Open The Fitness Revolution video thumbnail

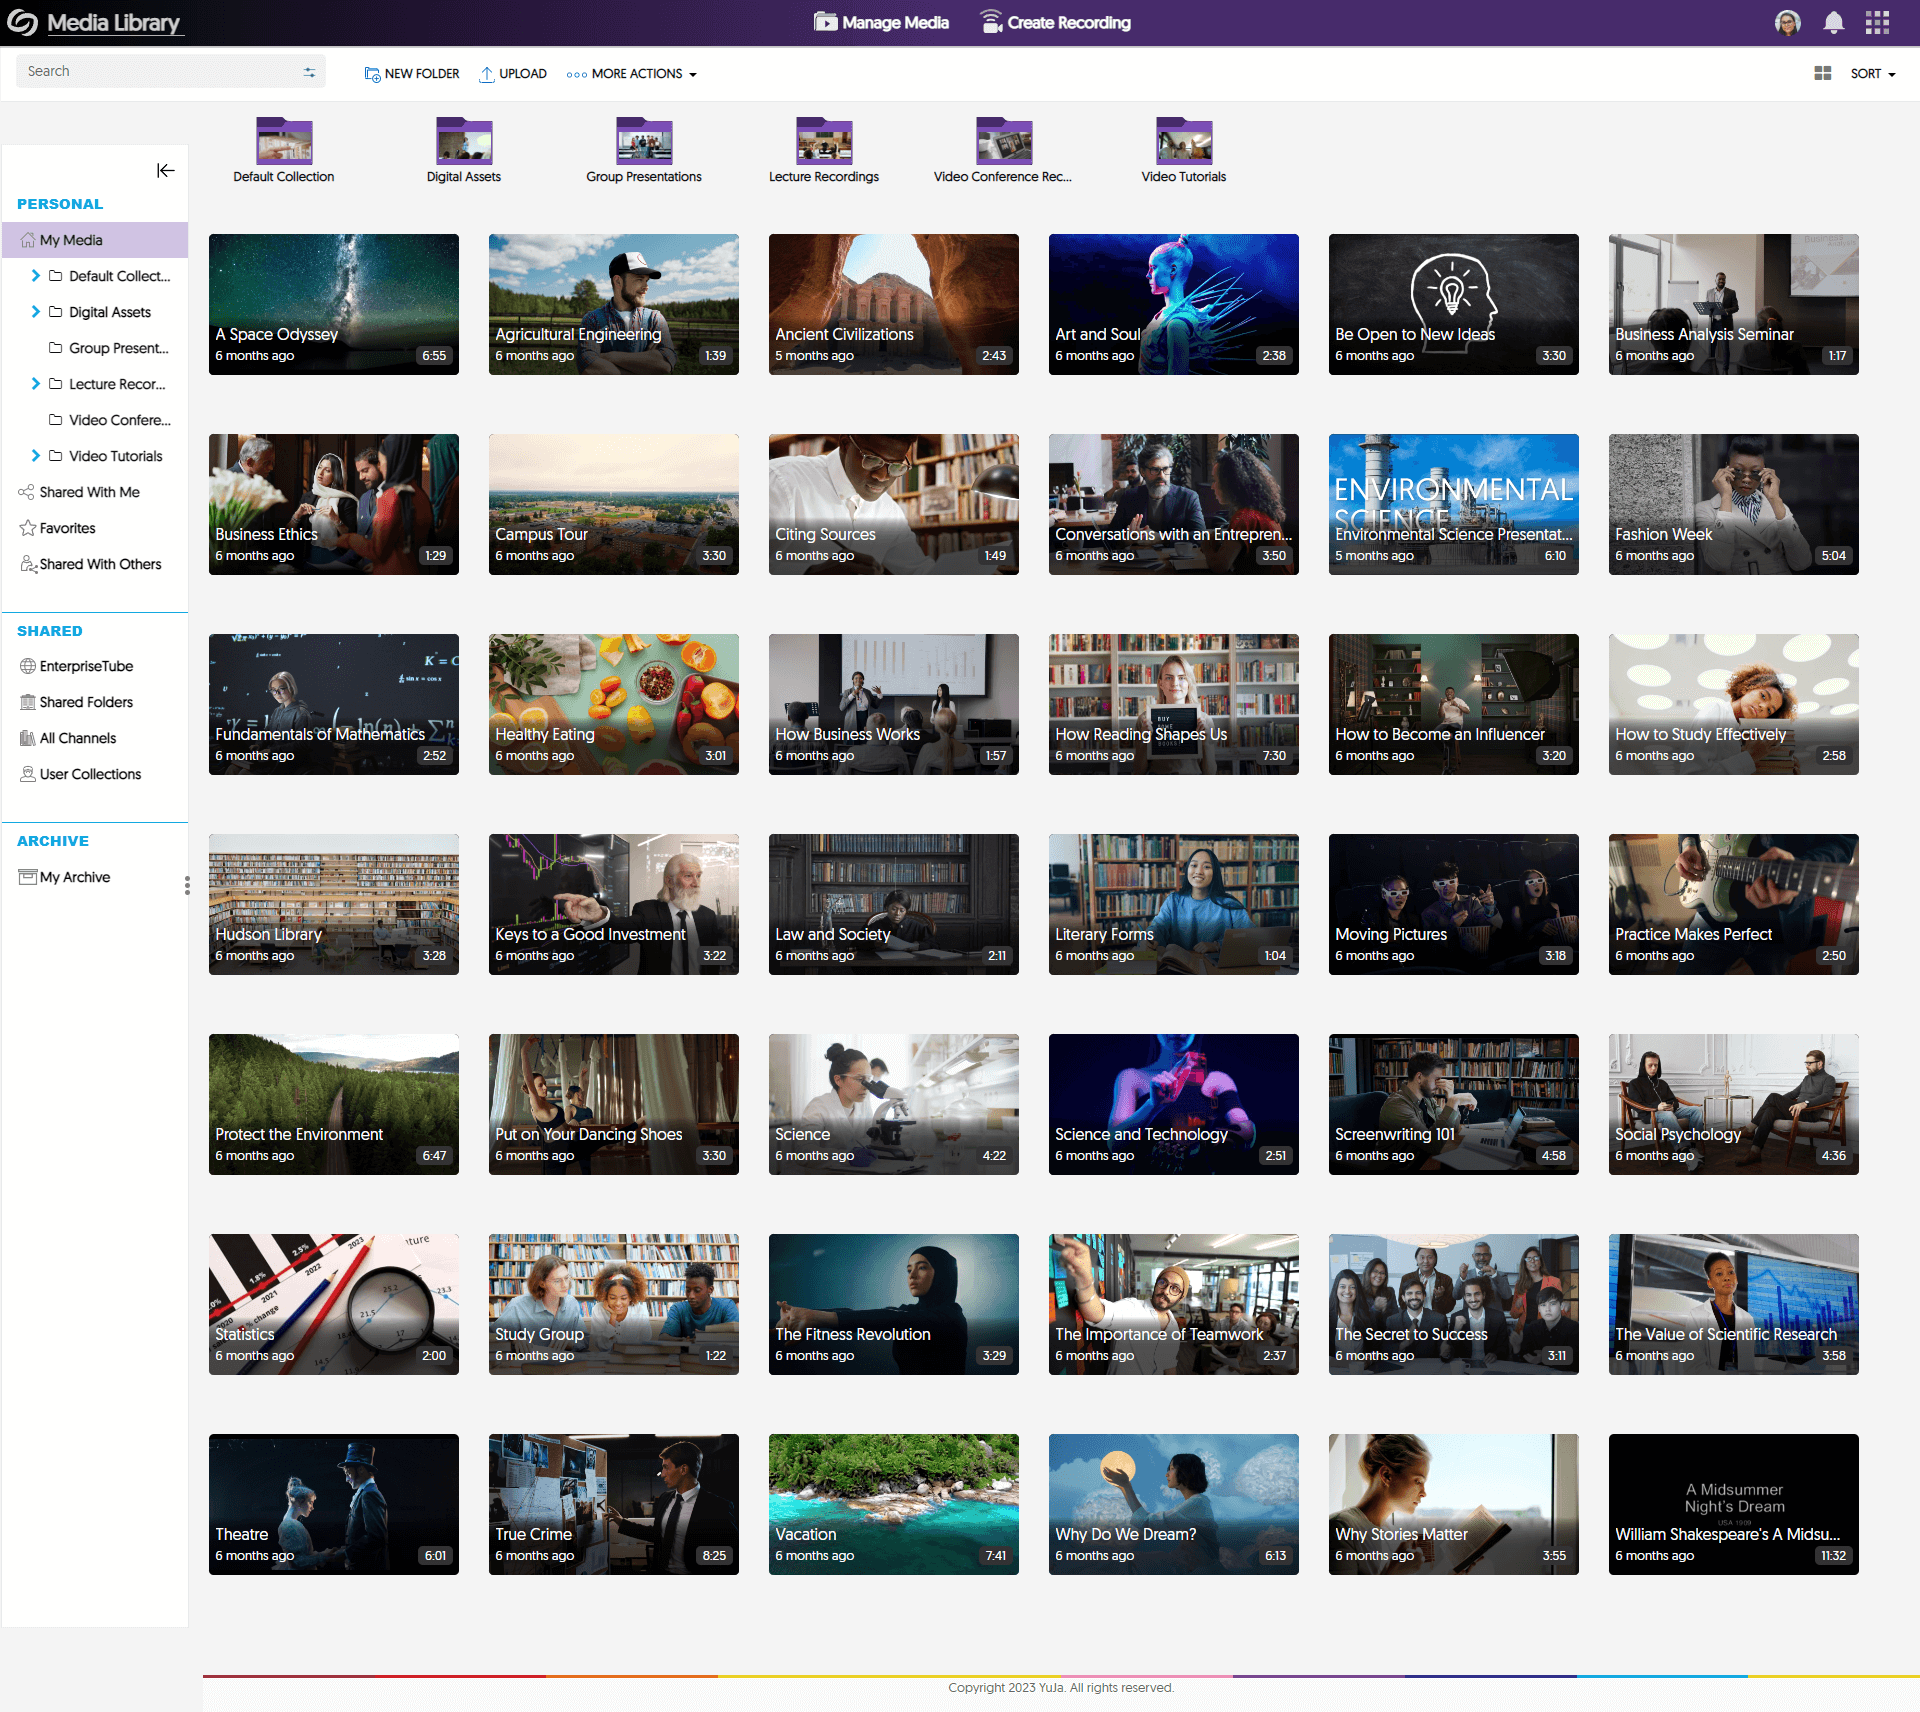tap(894, 1304)
